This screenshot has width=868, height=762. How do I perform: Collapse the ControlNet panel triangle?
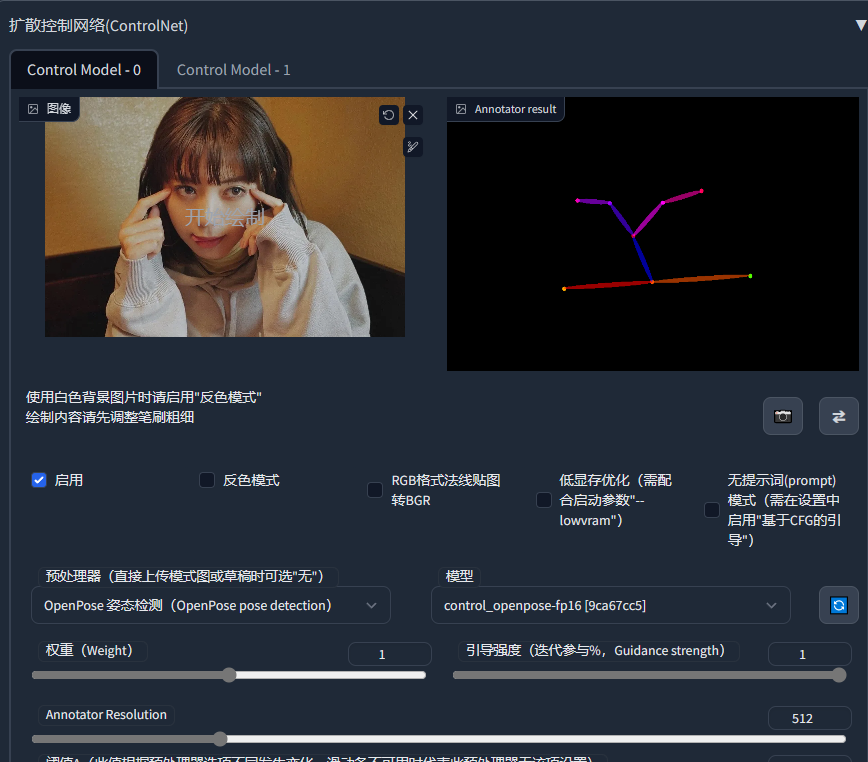pos(861,25)
